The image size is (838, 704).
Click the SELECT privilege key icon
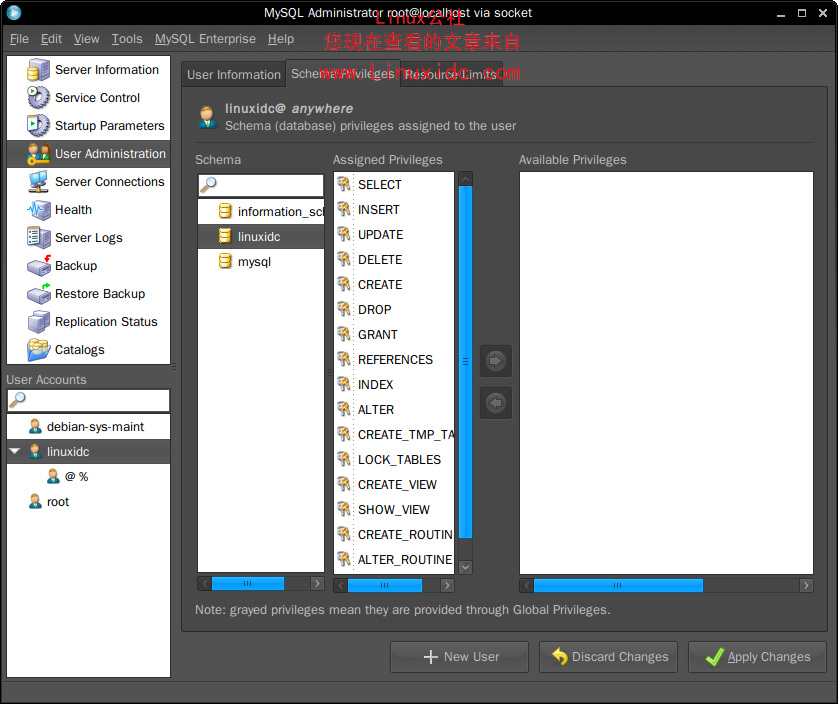(x=344, y=184)
